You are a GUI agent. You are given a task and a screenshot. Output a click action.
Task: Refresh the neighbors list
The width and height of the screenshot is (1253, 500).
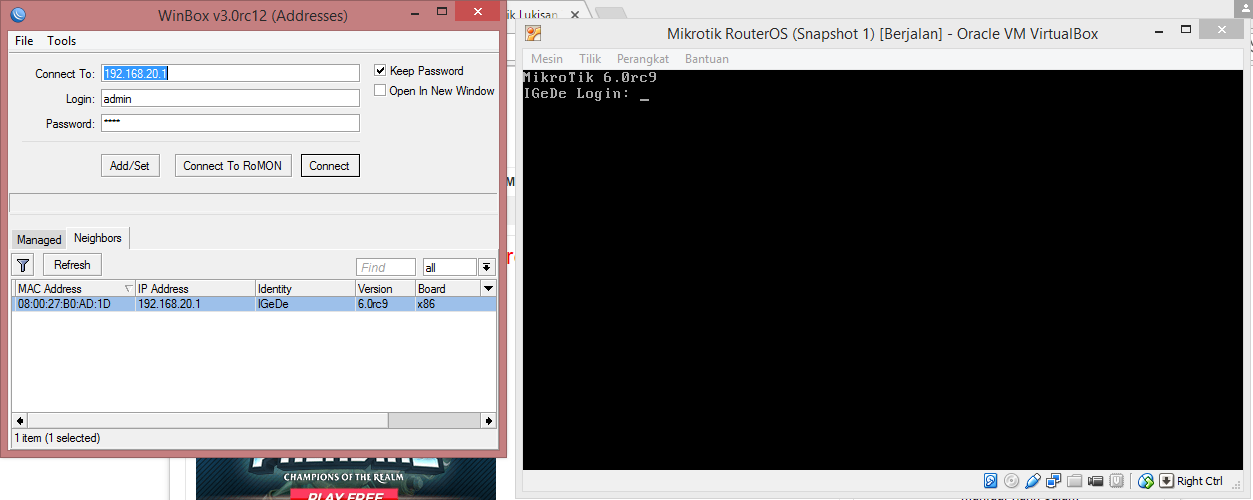[72, 265]
